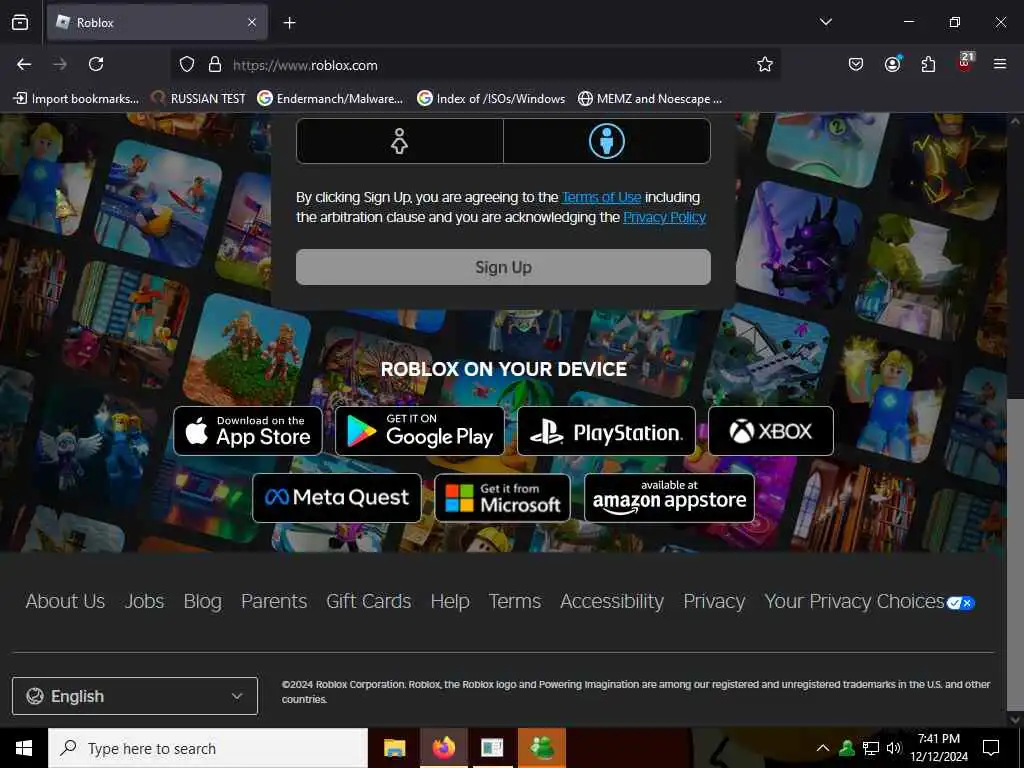Viewport: 1024px width, 768px height.
Task: Open the green taskbar app icon
Action: [x=542, y=748]
